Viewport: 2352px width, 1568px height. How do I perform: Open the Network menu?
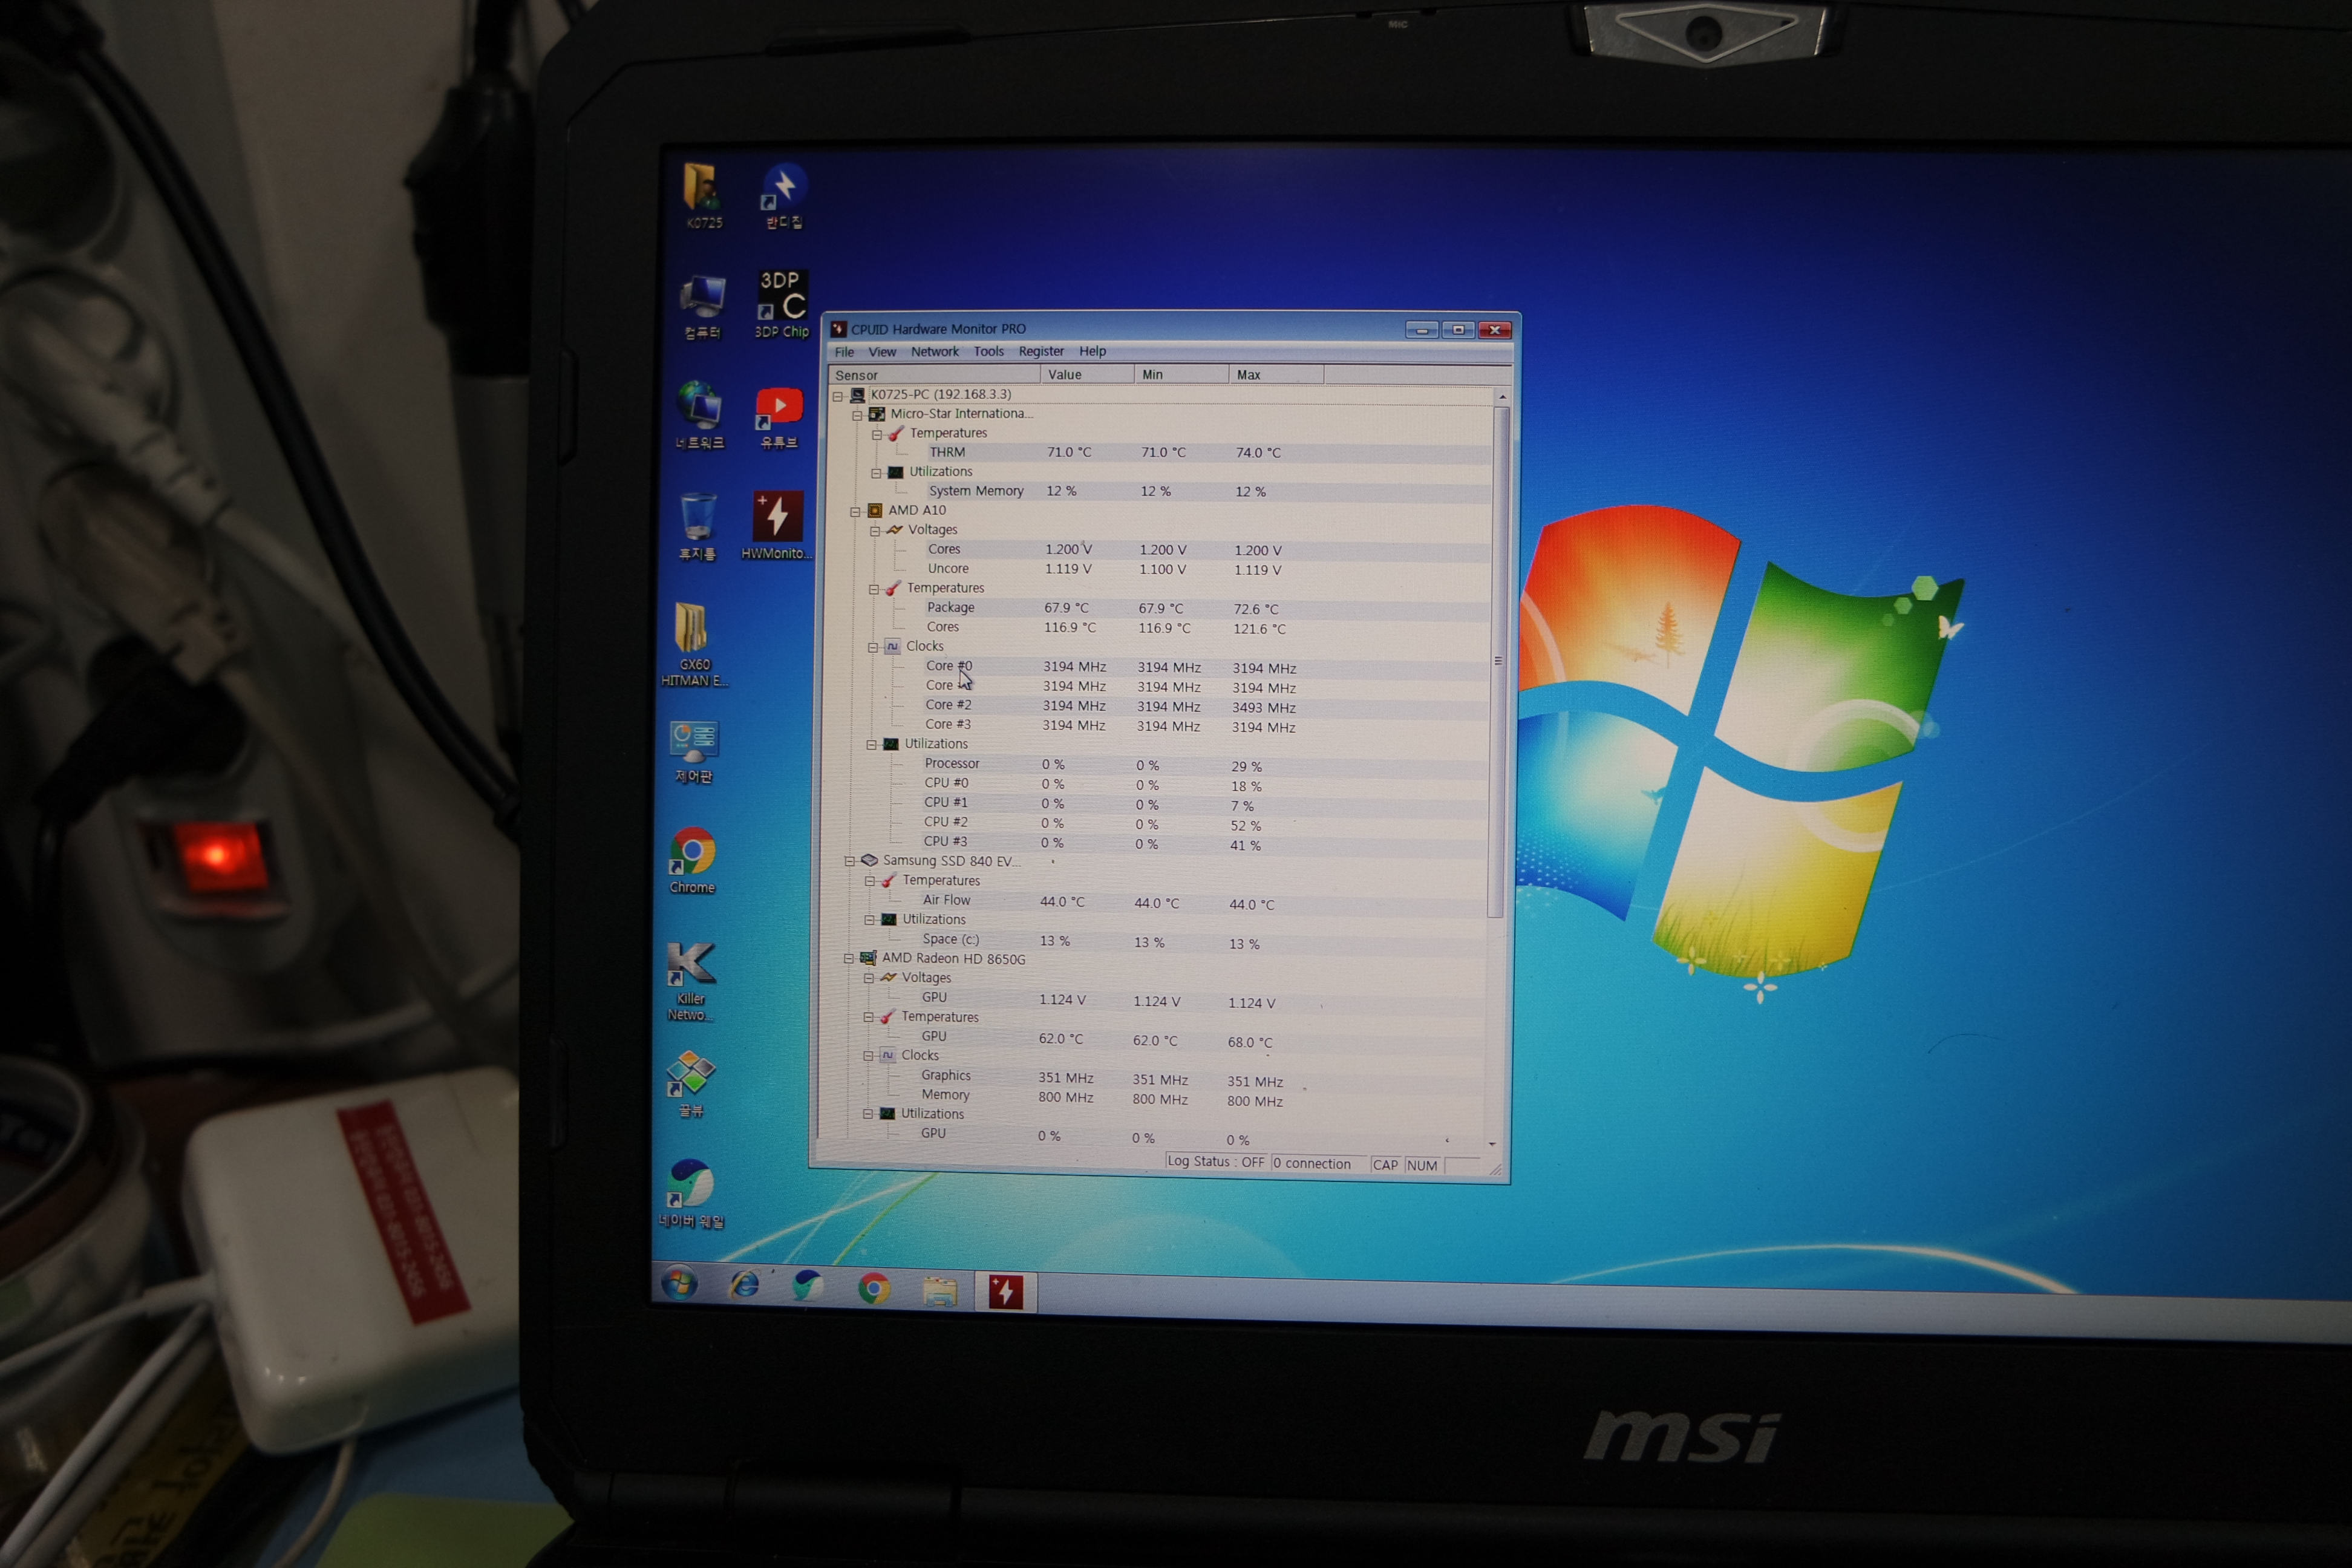(934, 352)
